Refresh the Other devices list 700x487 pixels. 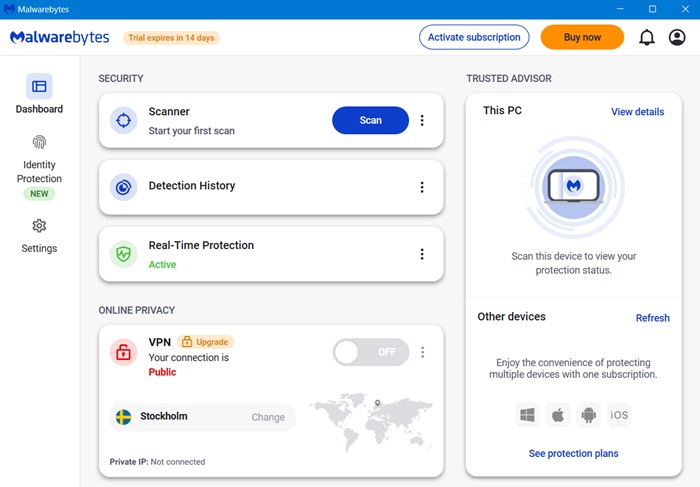click(x=653, y=318)
